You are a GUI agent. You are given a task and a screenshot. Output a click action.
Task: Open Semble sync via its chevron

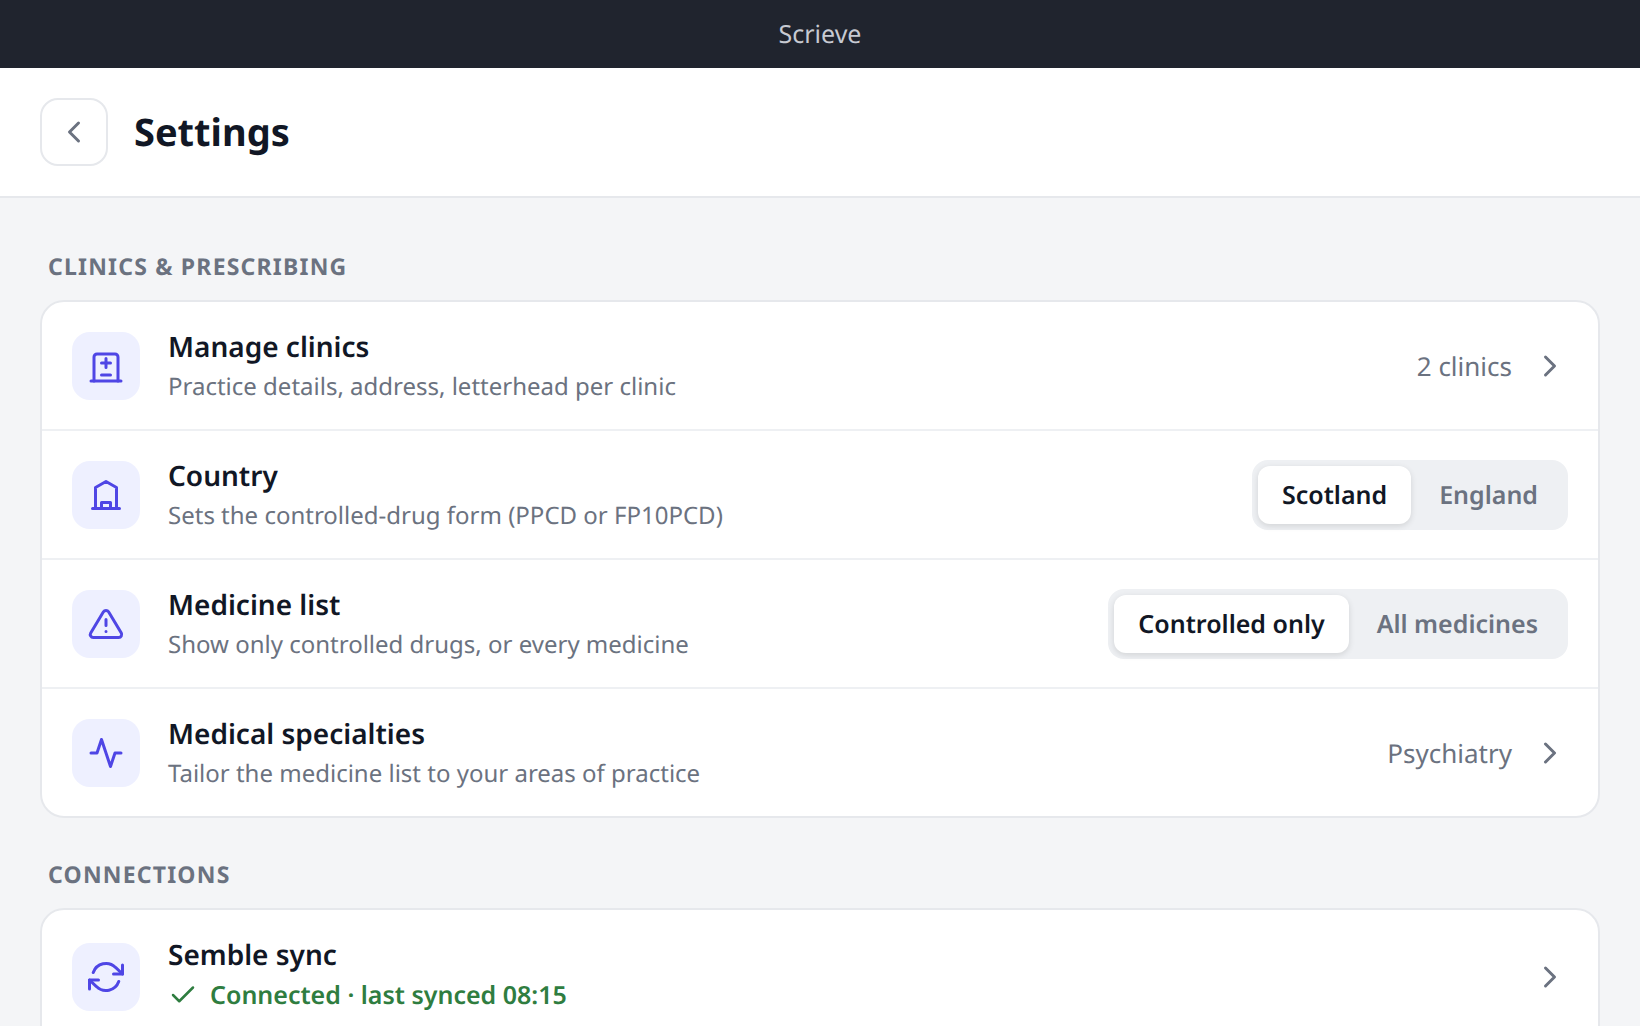[1550, 977]
